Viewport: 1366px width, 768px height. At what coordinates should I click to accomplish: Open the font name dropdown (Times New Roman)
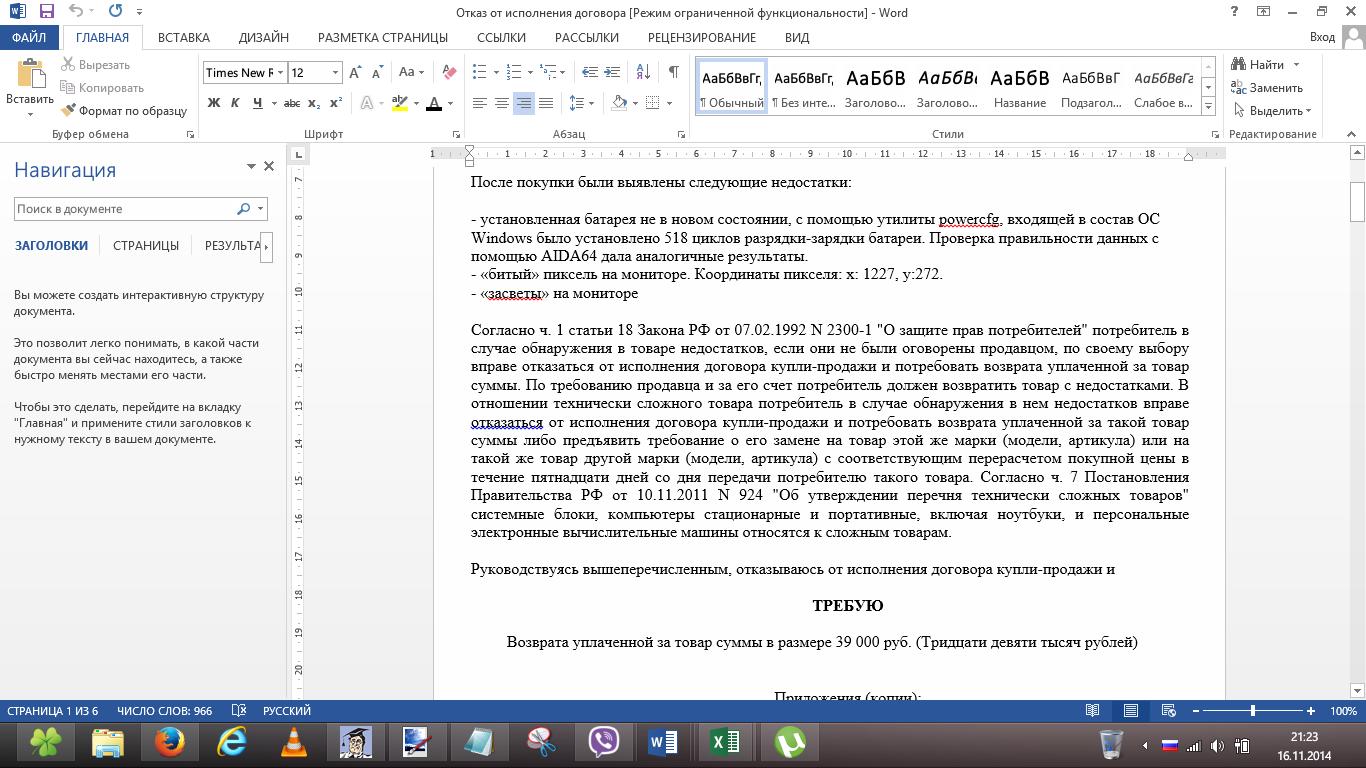(x=281, y=72)
